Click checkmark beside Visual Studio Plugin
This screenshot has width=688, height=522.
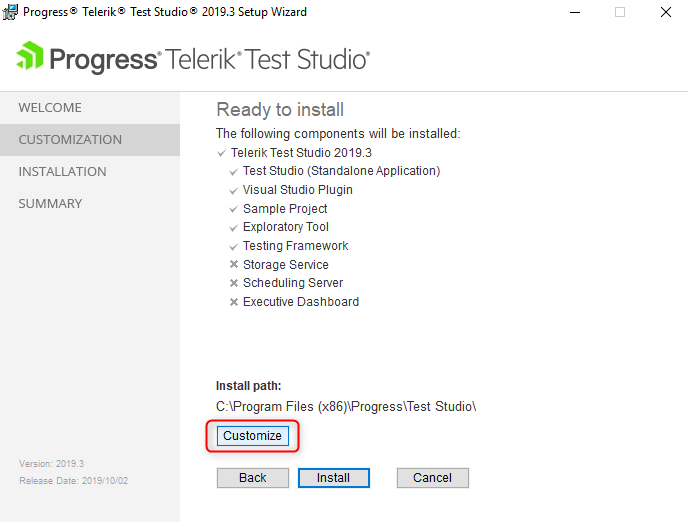233,190
